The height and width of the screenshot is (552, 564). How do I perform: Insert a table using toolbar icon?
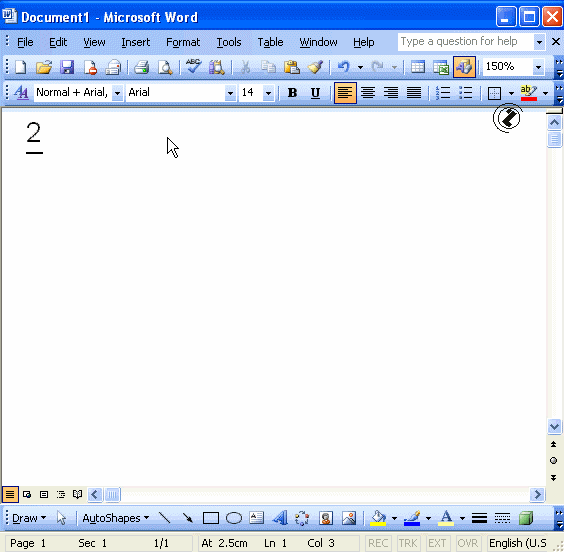418,67
